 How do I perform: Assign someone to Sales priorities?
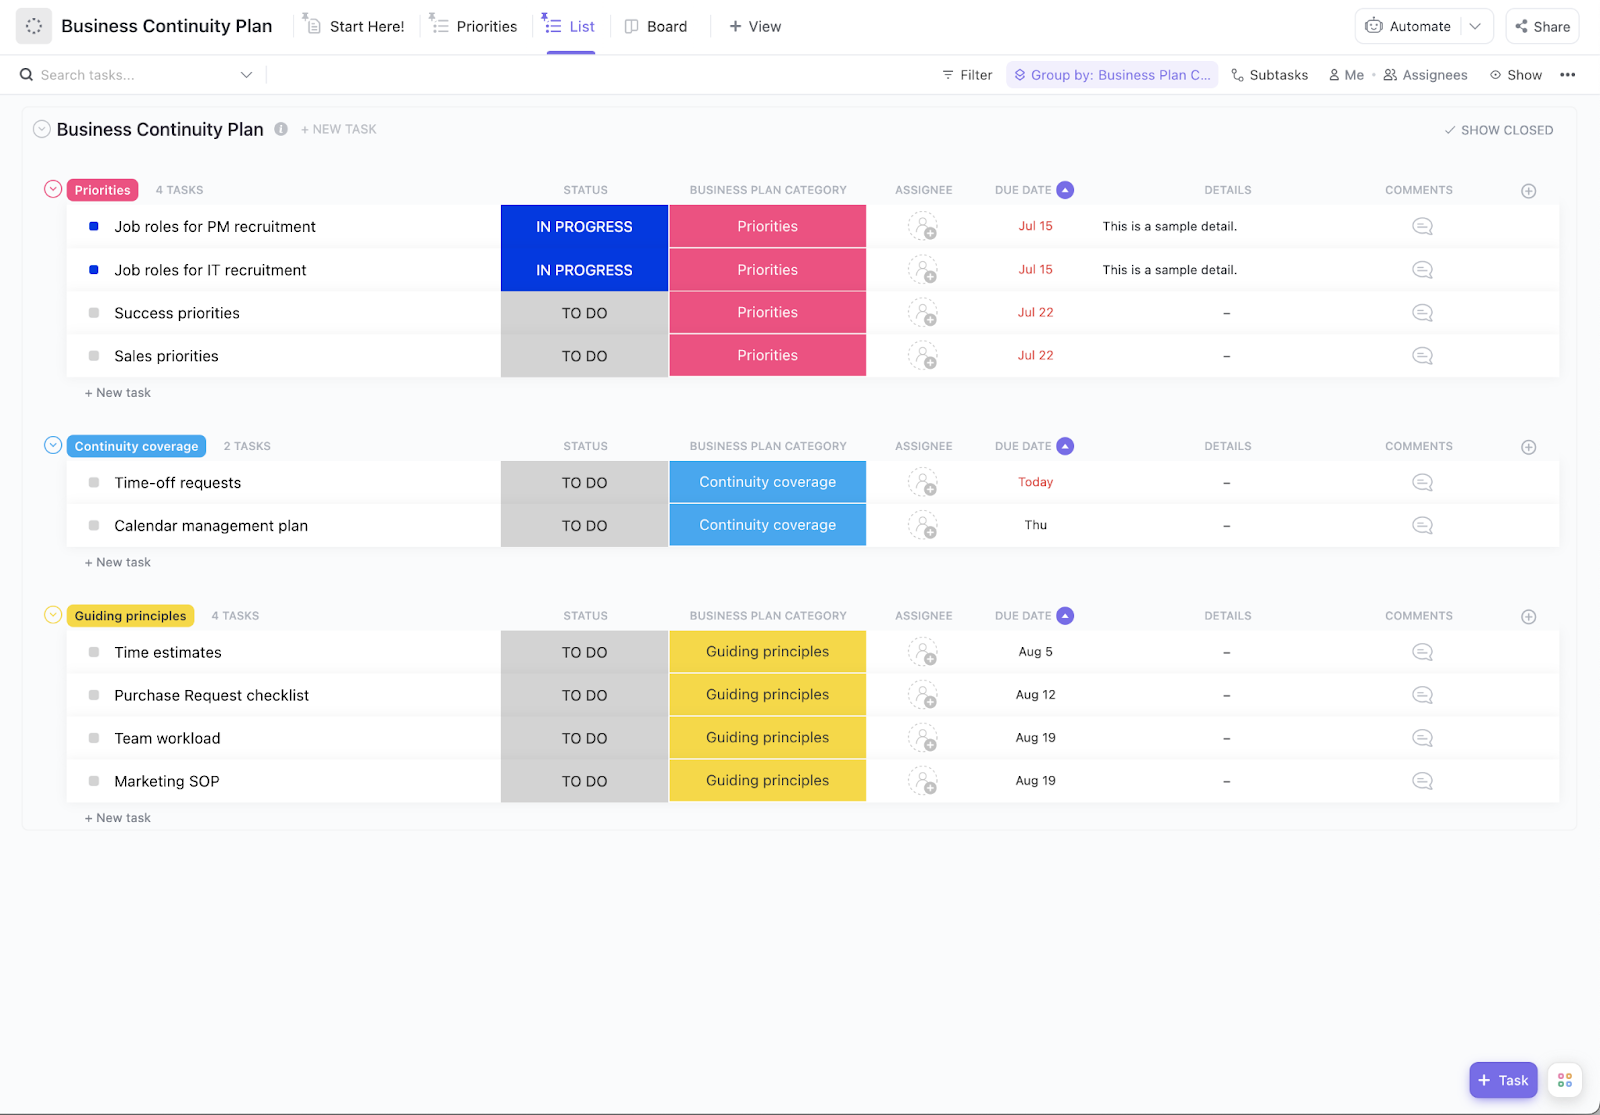tap(923, 355)
